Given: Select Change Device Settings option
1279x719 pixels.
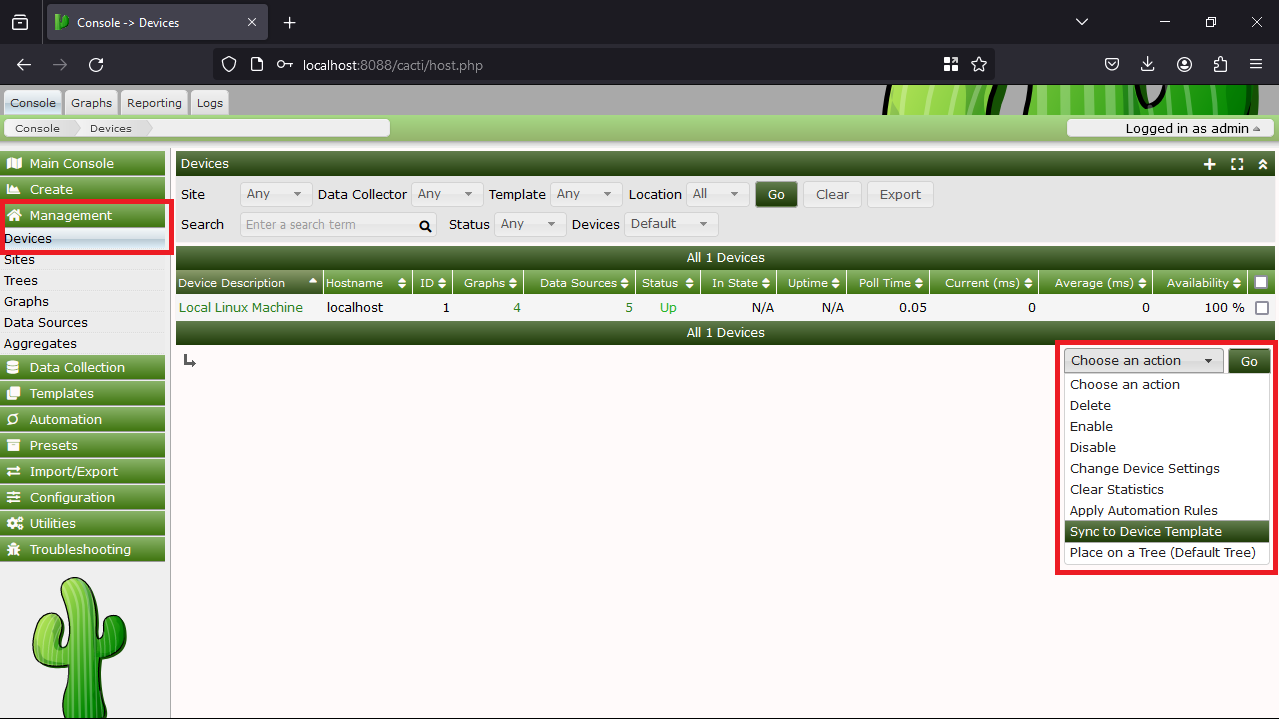Looking at the screenshot, I should [x=1167, y=468].
